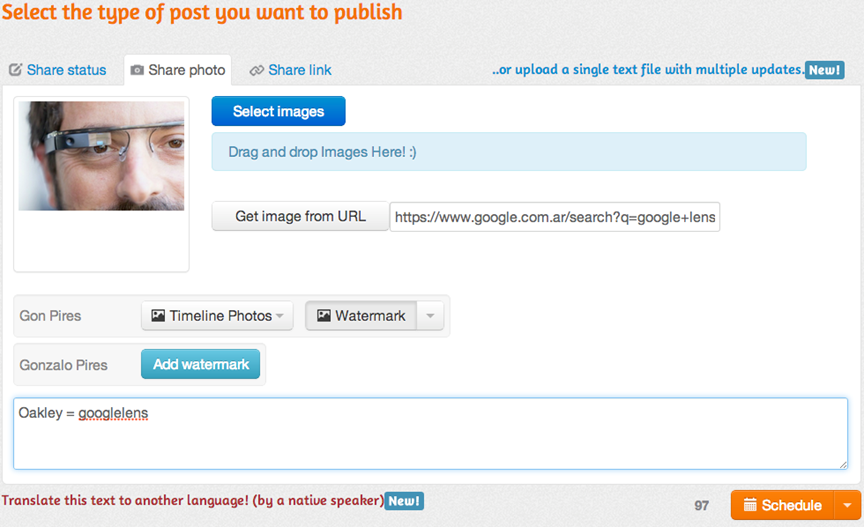Open the Schedule button dropdown arrow

tap(847, 505)
